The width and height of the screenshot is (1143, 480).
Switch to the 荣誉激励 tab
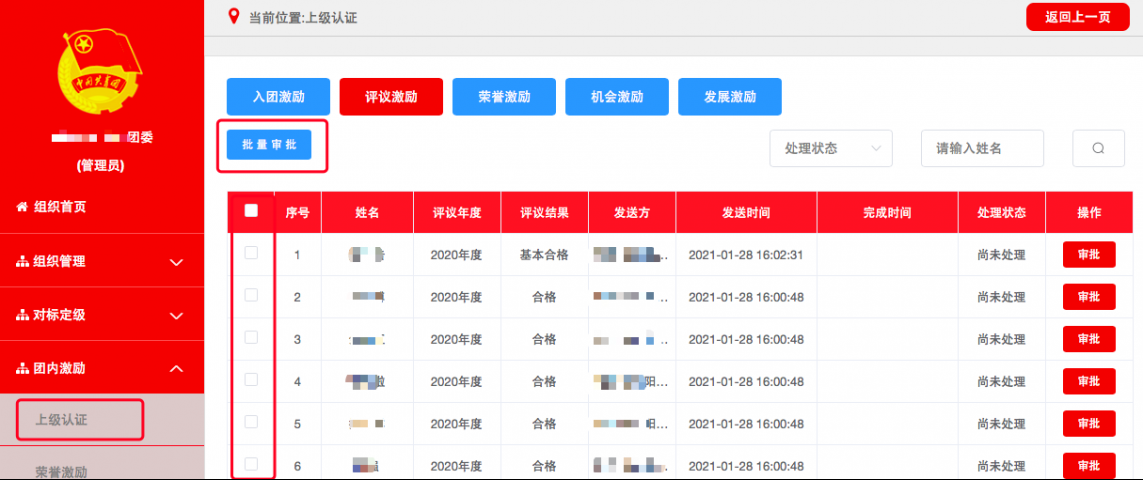504,97
